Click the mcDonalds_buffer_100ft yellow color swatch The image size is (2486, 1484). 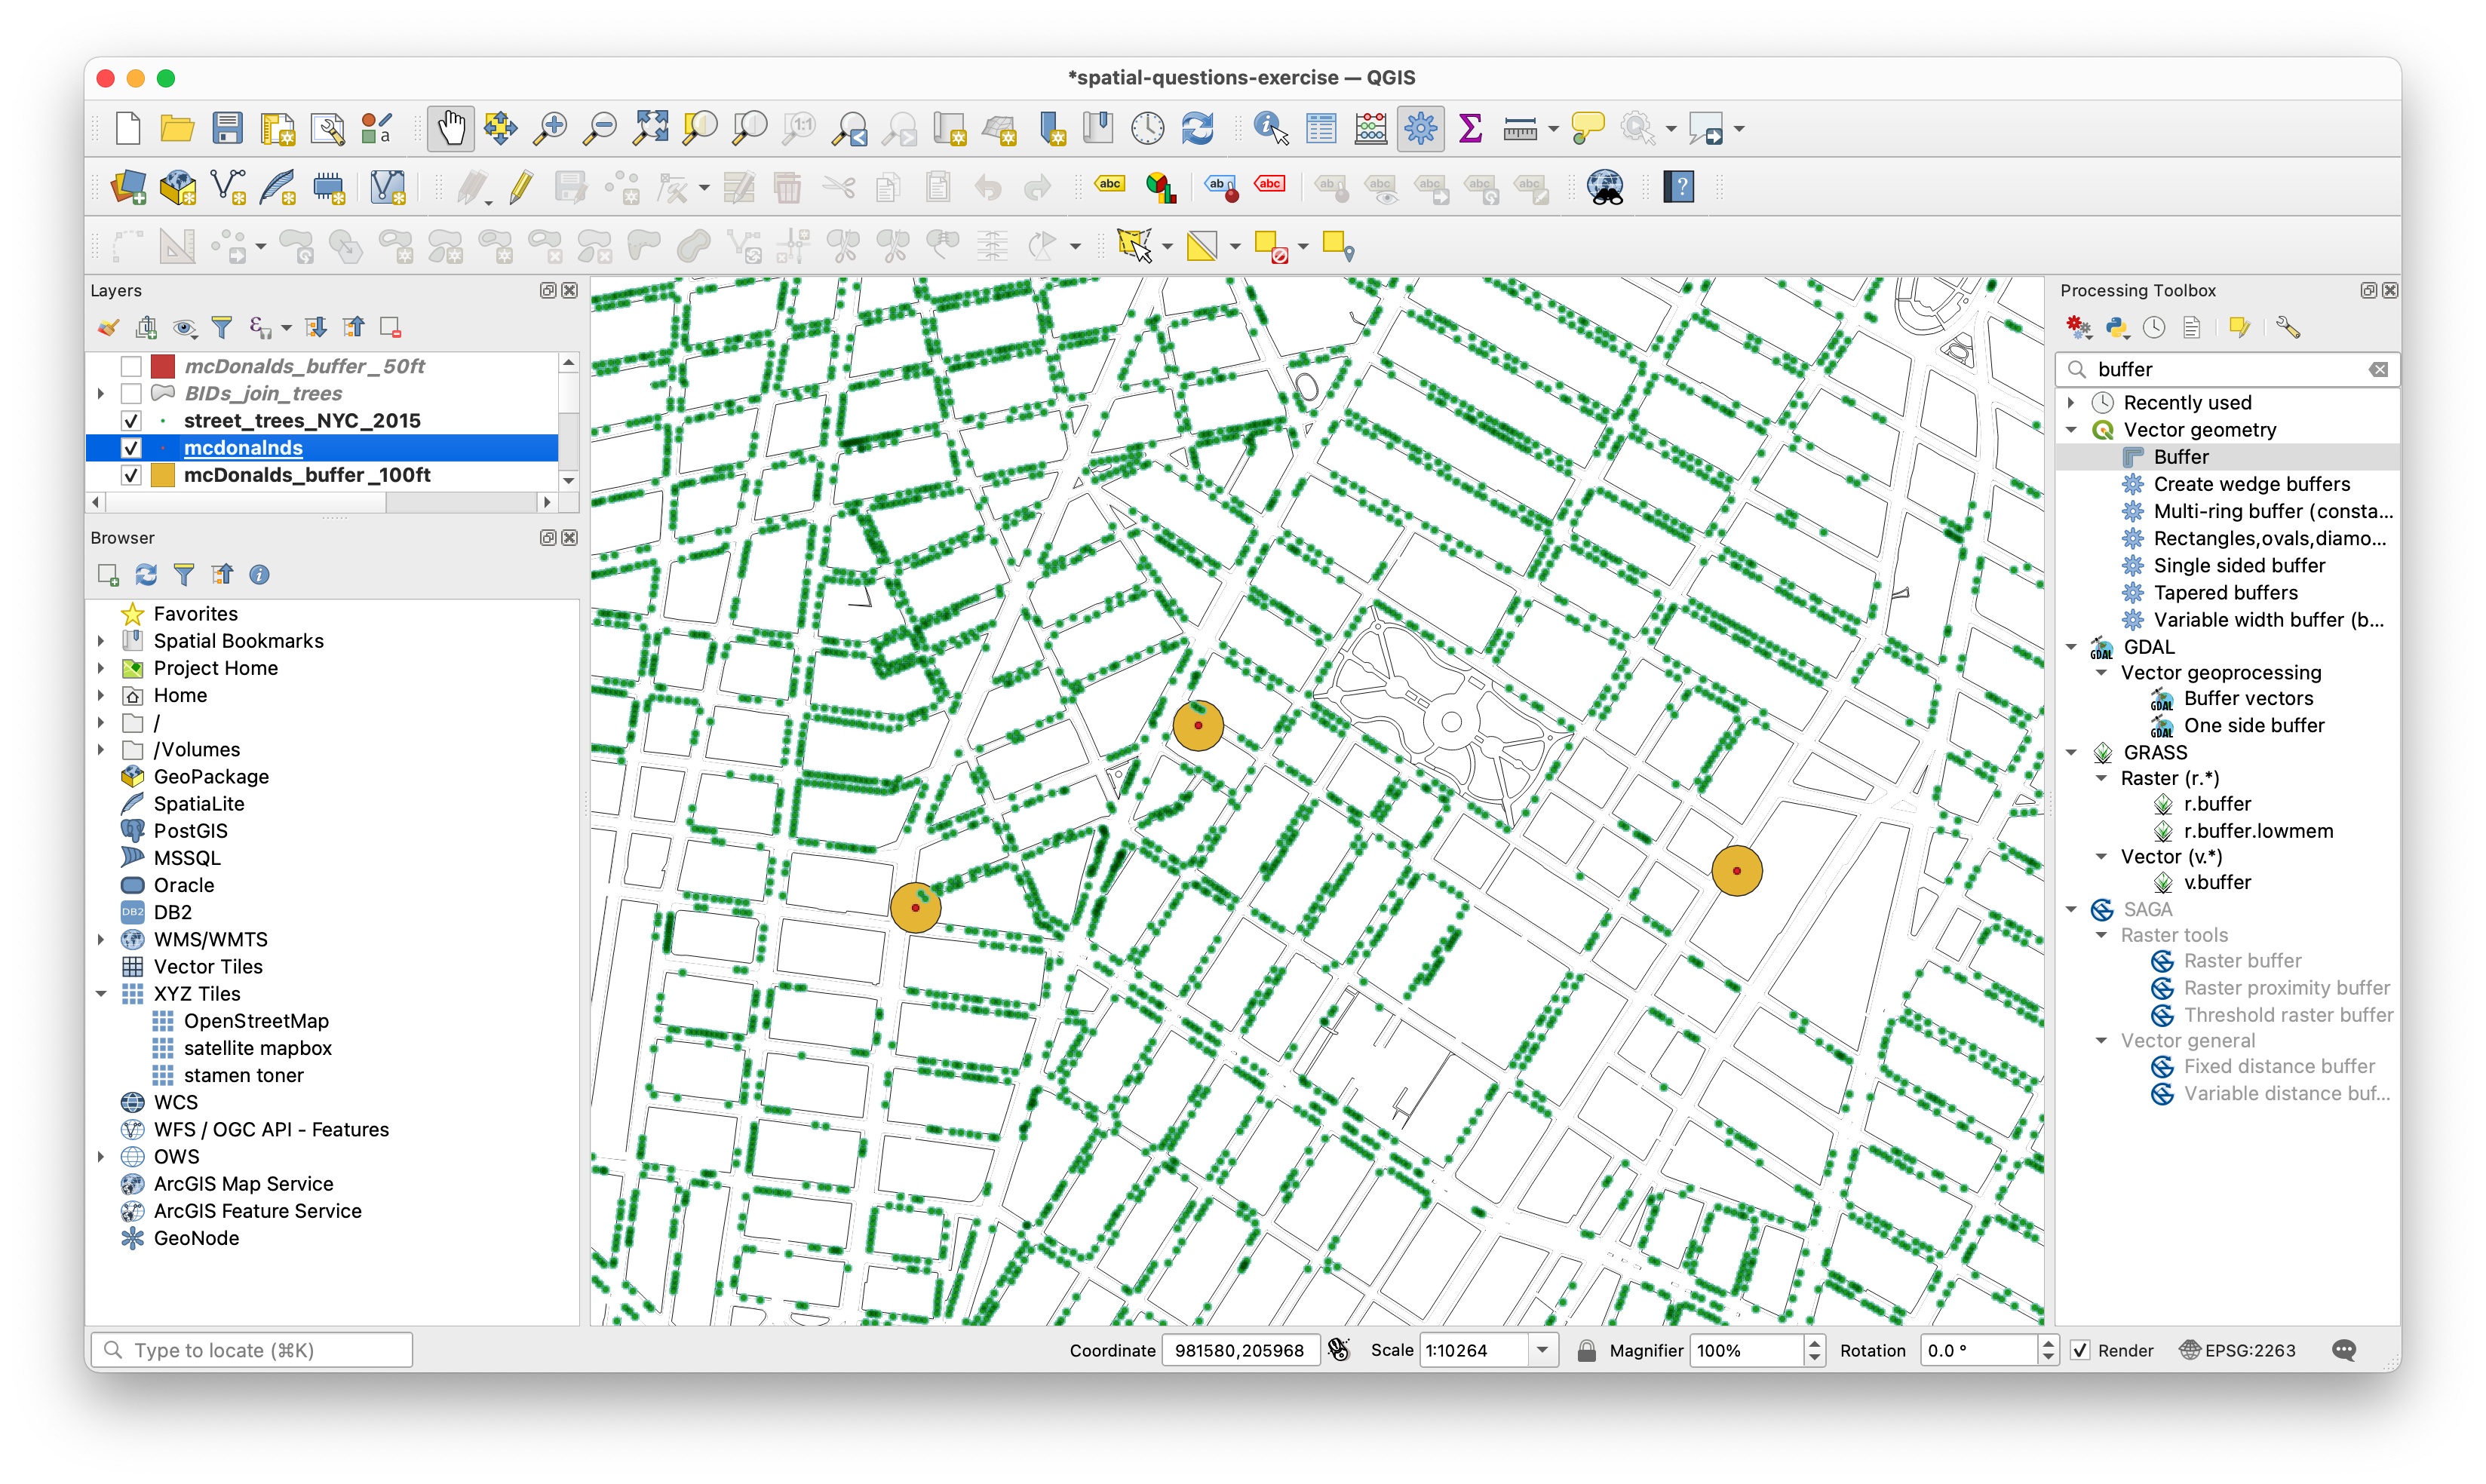[162, 475]
